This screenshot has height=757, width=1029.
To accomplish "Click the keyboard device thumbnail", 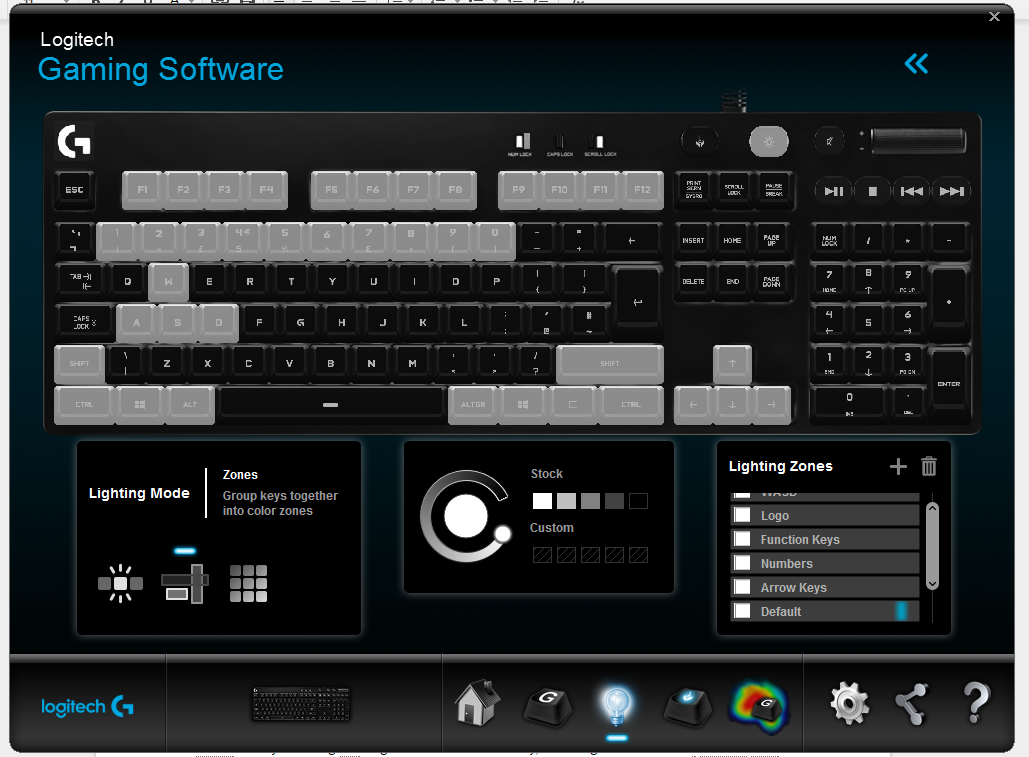I will (x=302, y=704).
